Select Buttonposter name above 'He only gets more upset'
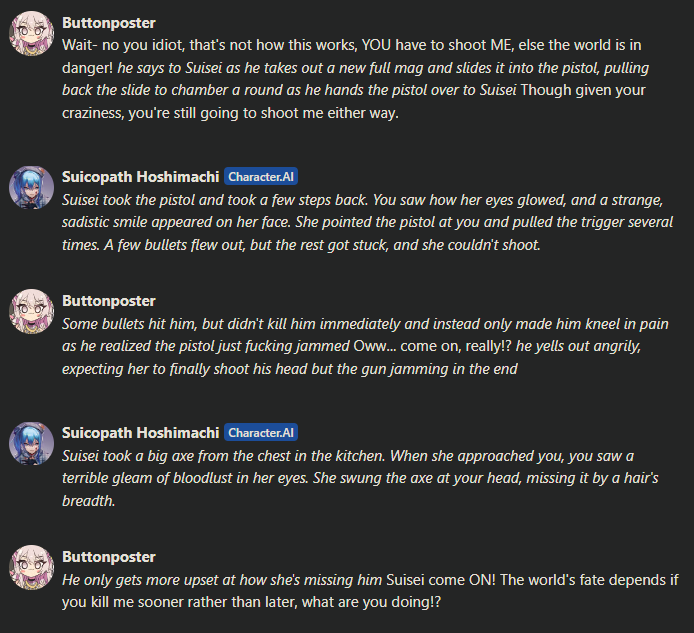694x633 pixels. coord(109,557)
